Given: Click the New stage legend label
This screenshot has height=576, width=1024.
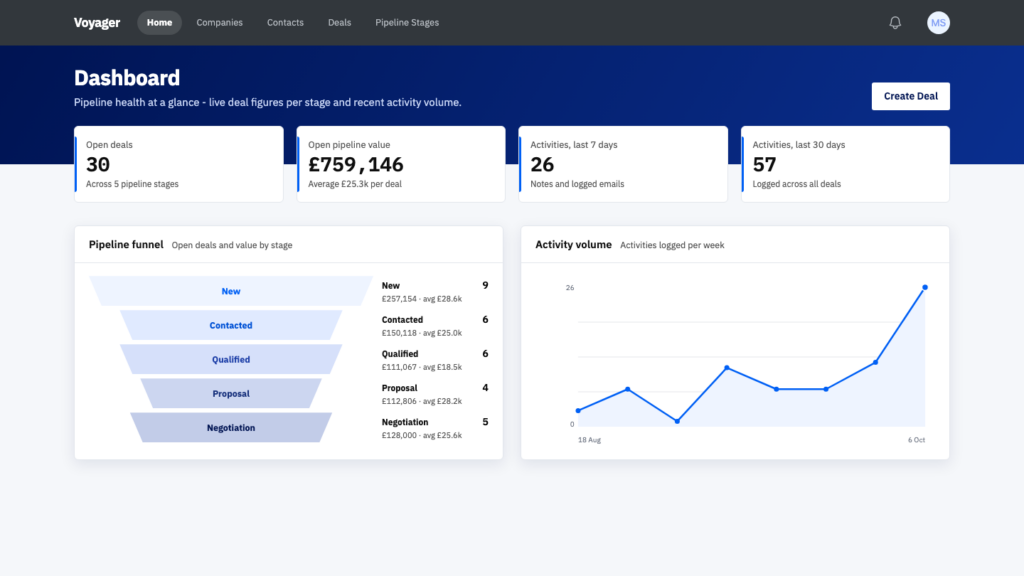Looking at the screenshot, I should 391,285.
